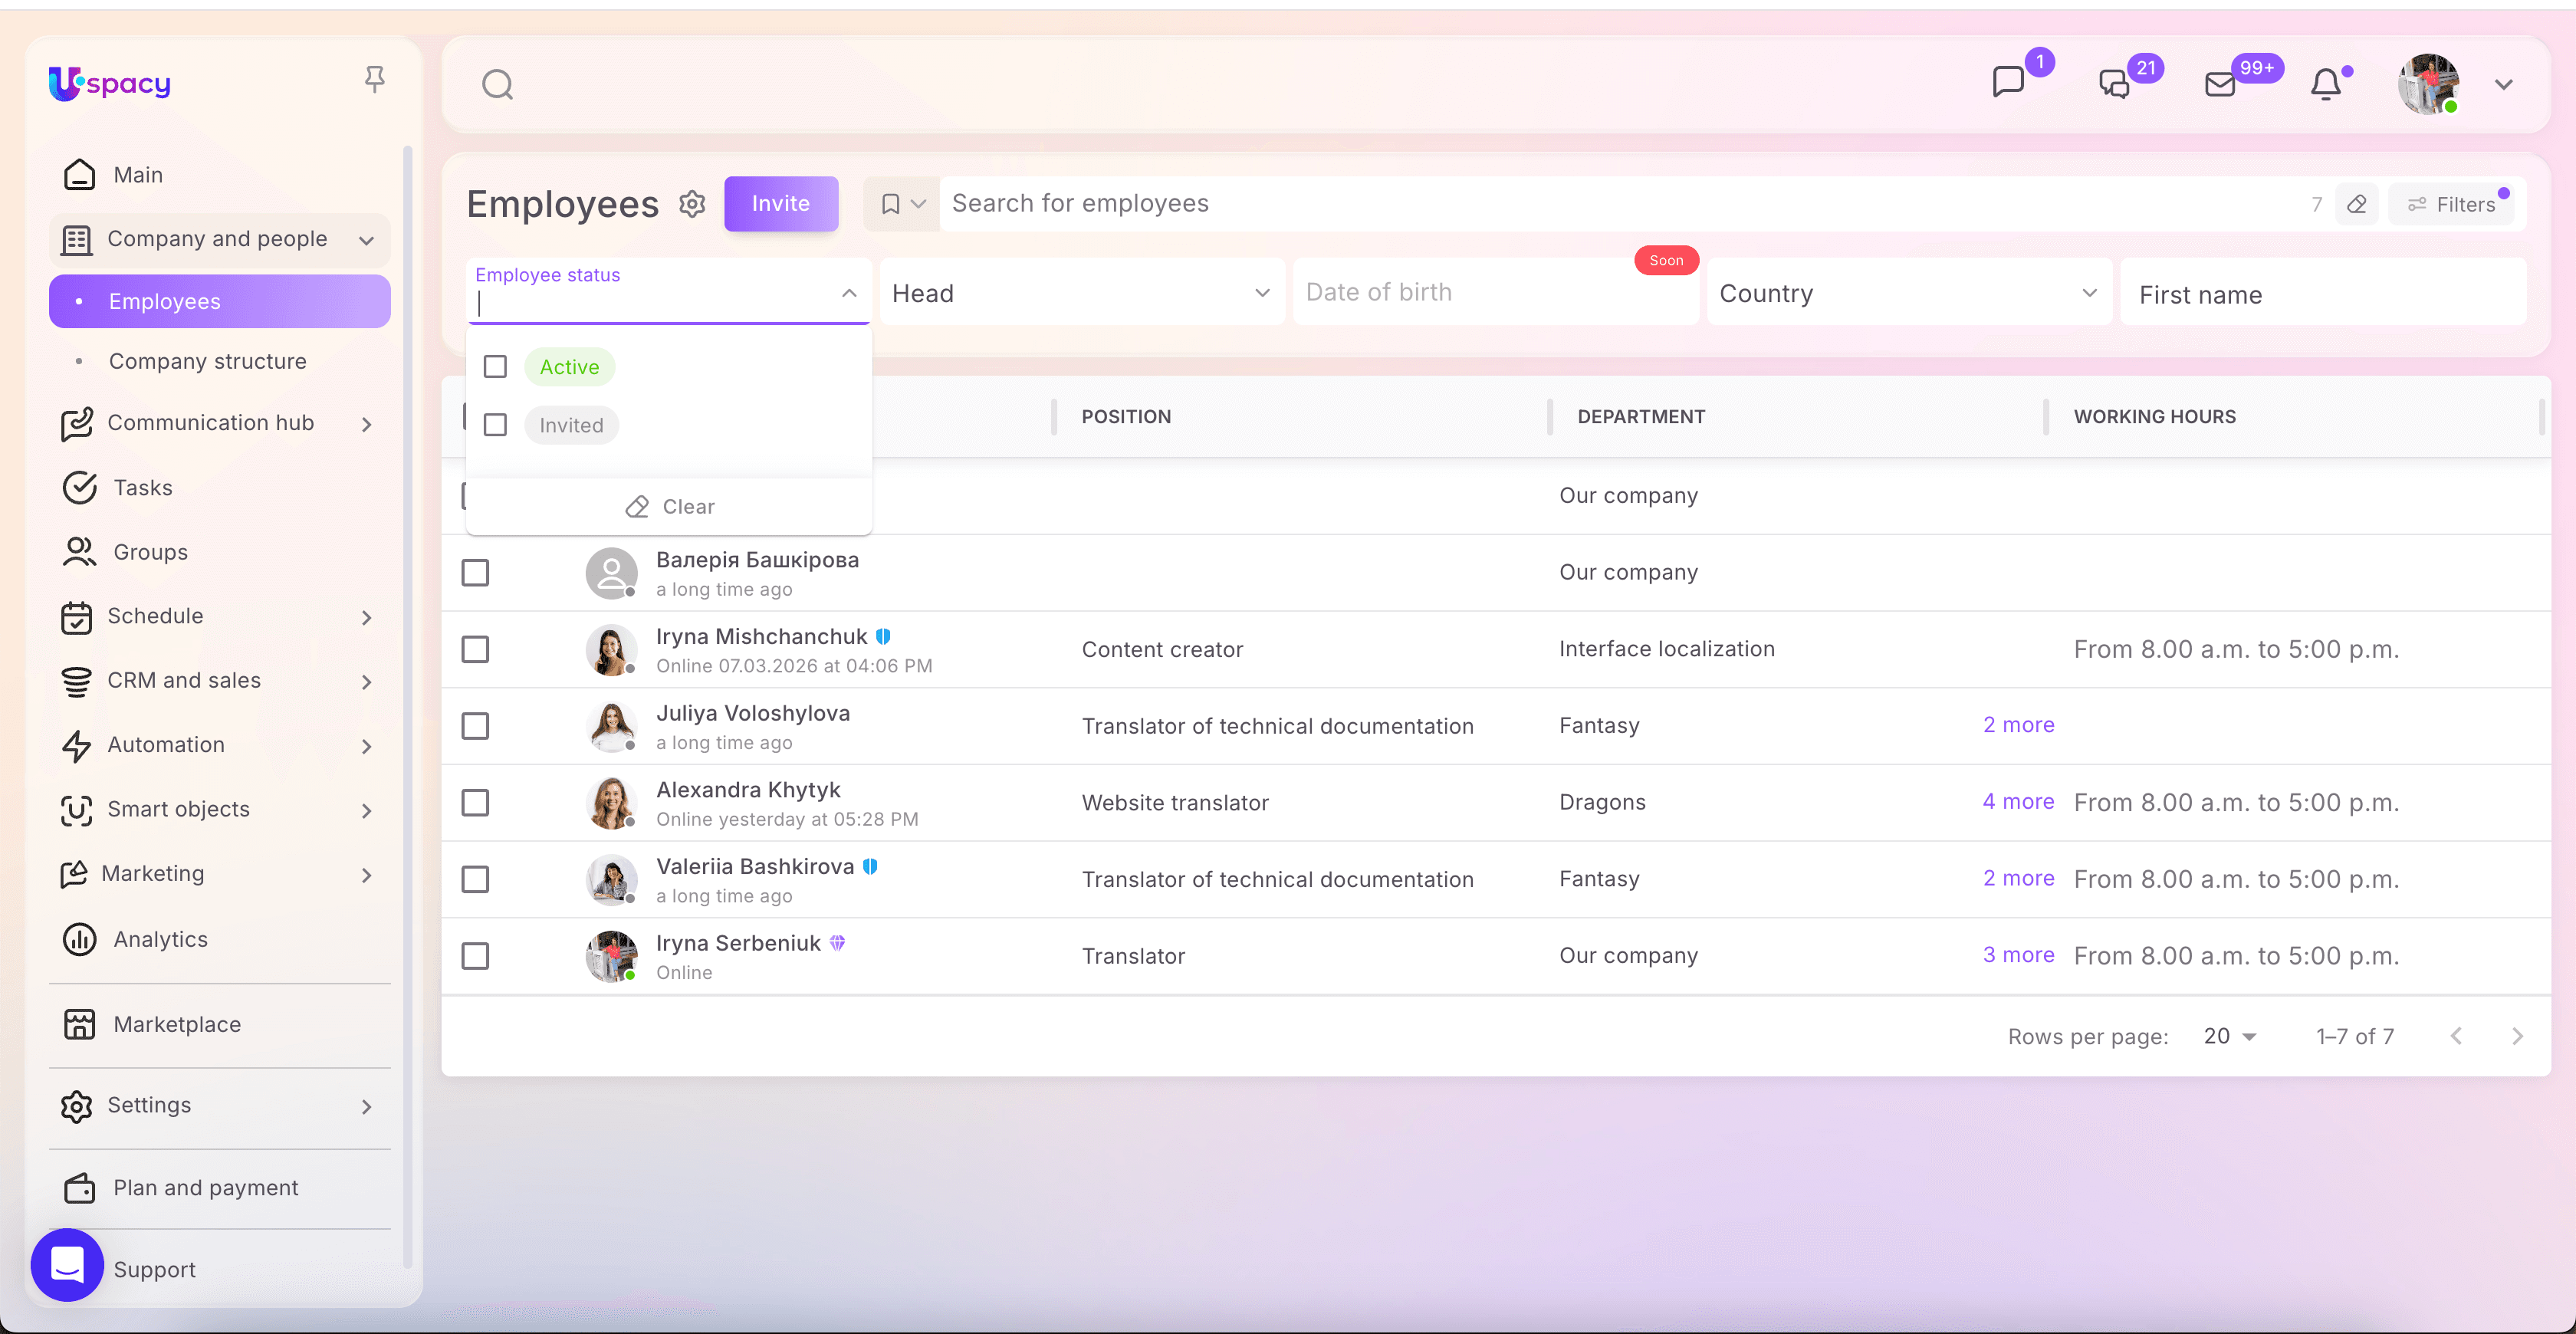Click Juliya Voloshylova's avatar

tap(611, 726)
